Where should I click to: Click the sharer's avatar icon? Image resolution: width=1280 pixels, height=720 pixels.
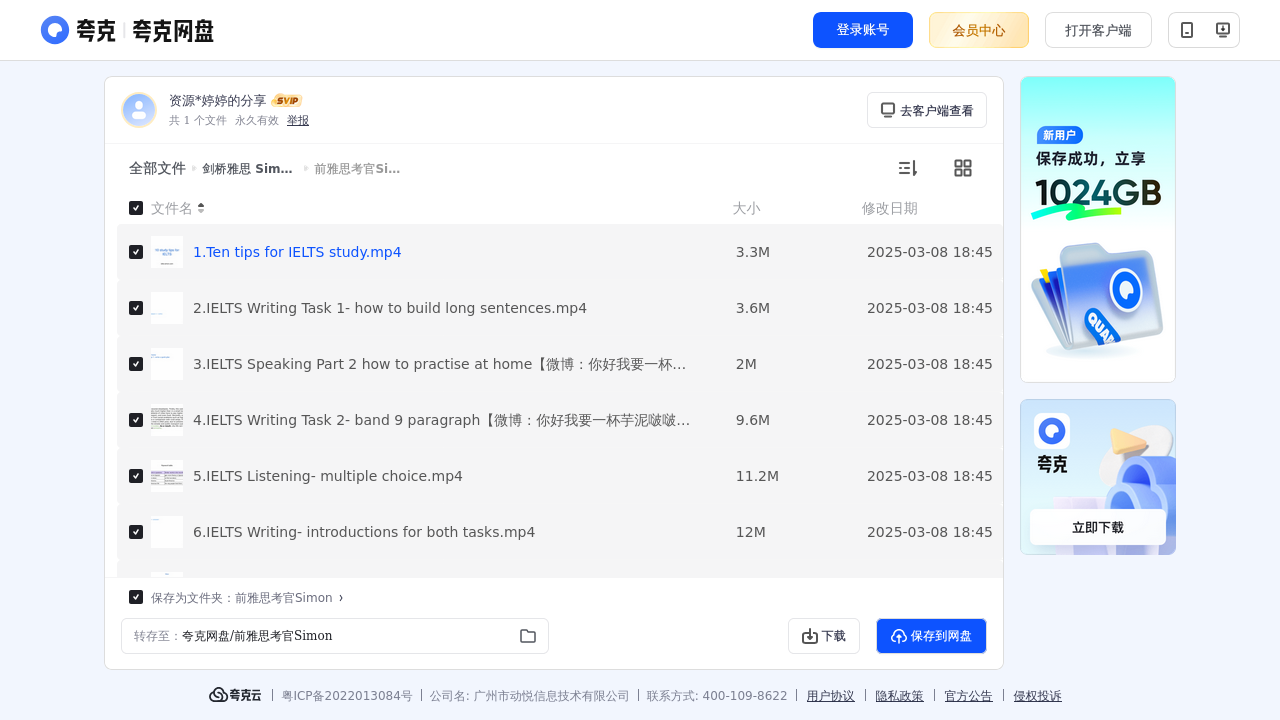click(x=139, y=110)
